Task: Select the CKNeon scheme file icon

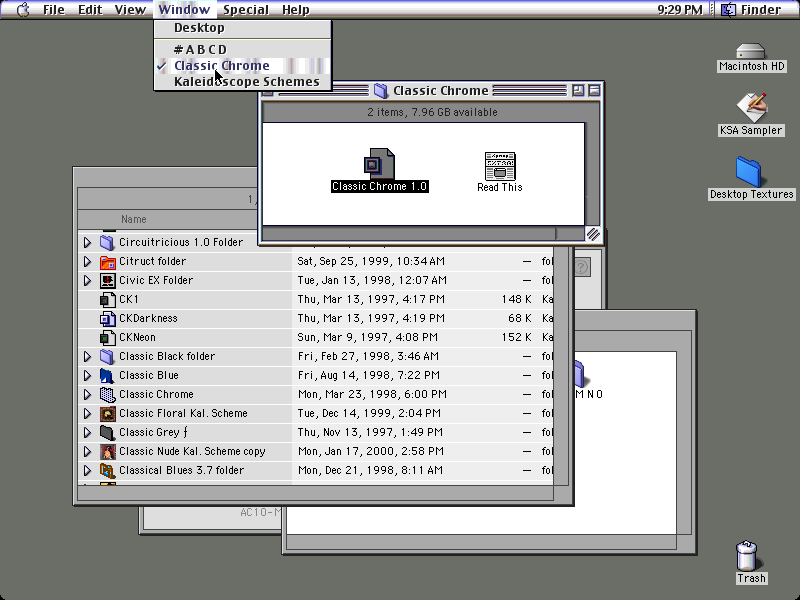Action: pos(107,338)
